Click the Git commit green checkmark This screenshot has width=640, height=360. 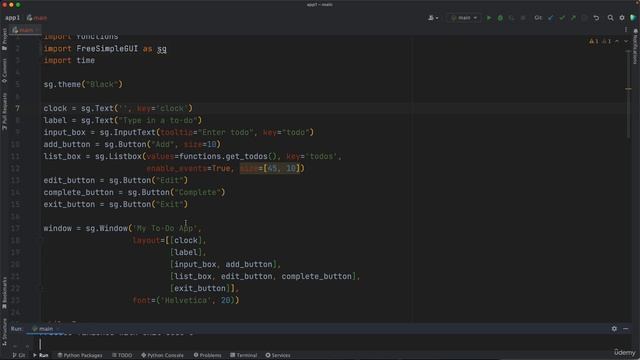562,18
